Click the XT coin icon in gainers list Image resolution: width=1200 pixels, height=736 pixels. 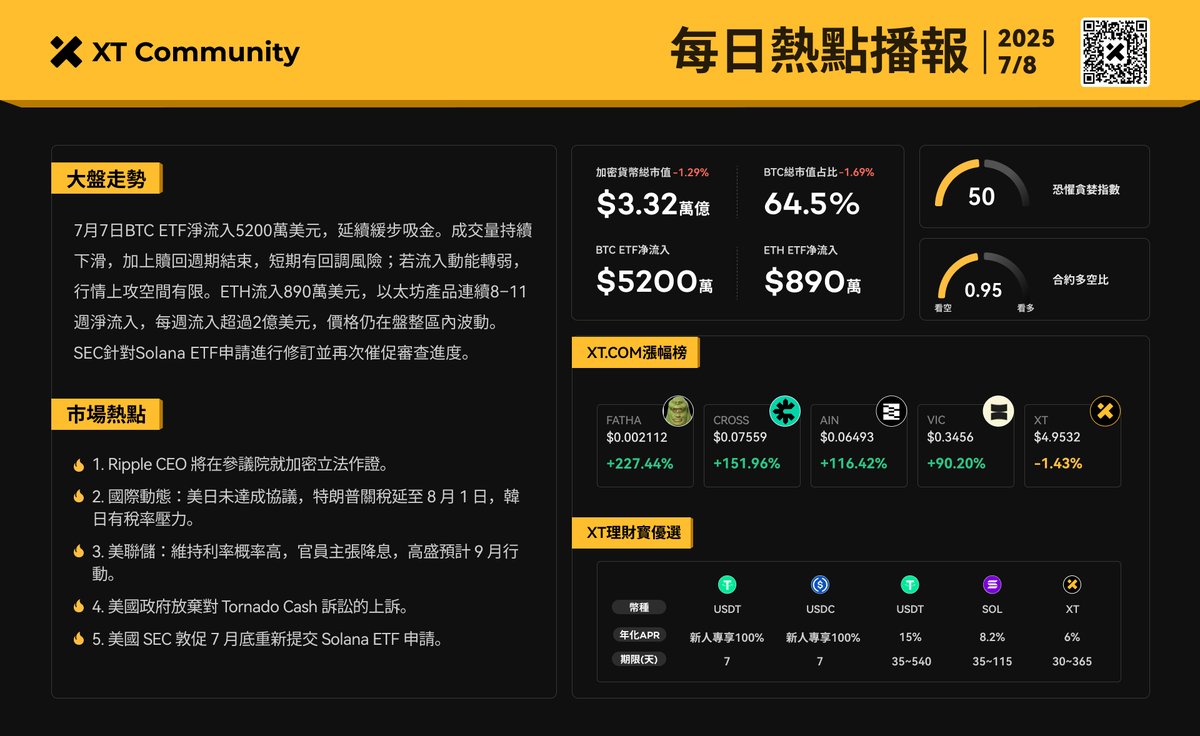point(1105,411)
